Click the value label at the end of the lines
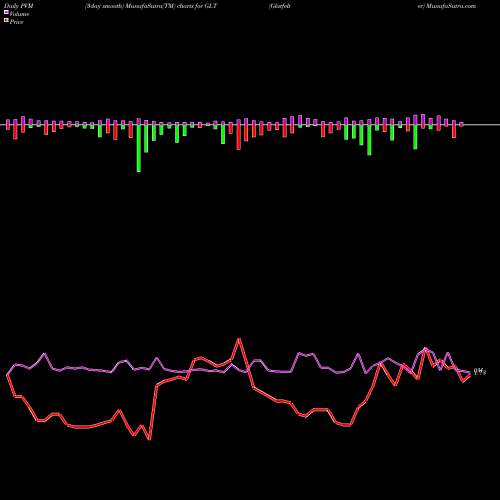500x500 pixels. (480, 371)
